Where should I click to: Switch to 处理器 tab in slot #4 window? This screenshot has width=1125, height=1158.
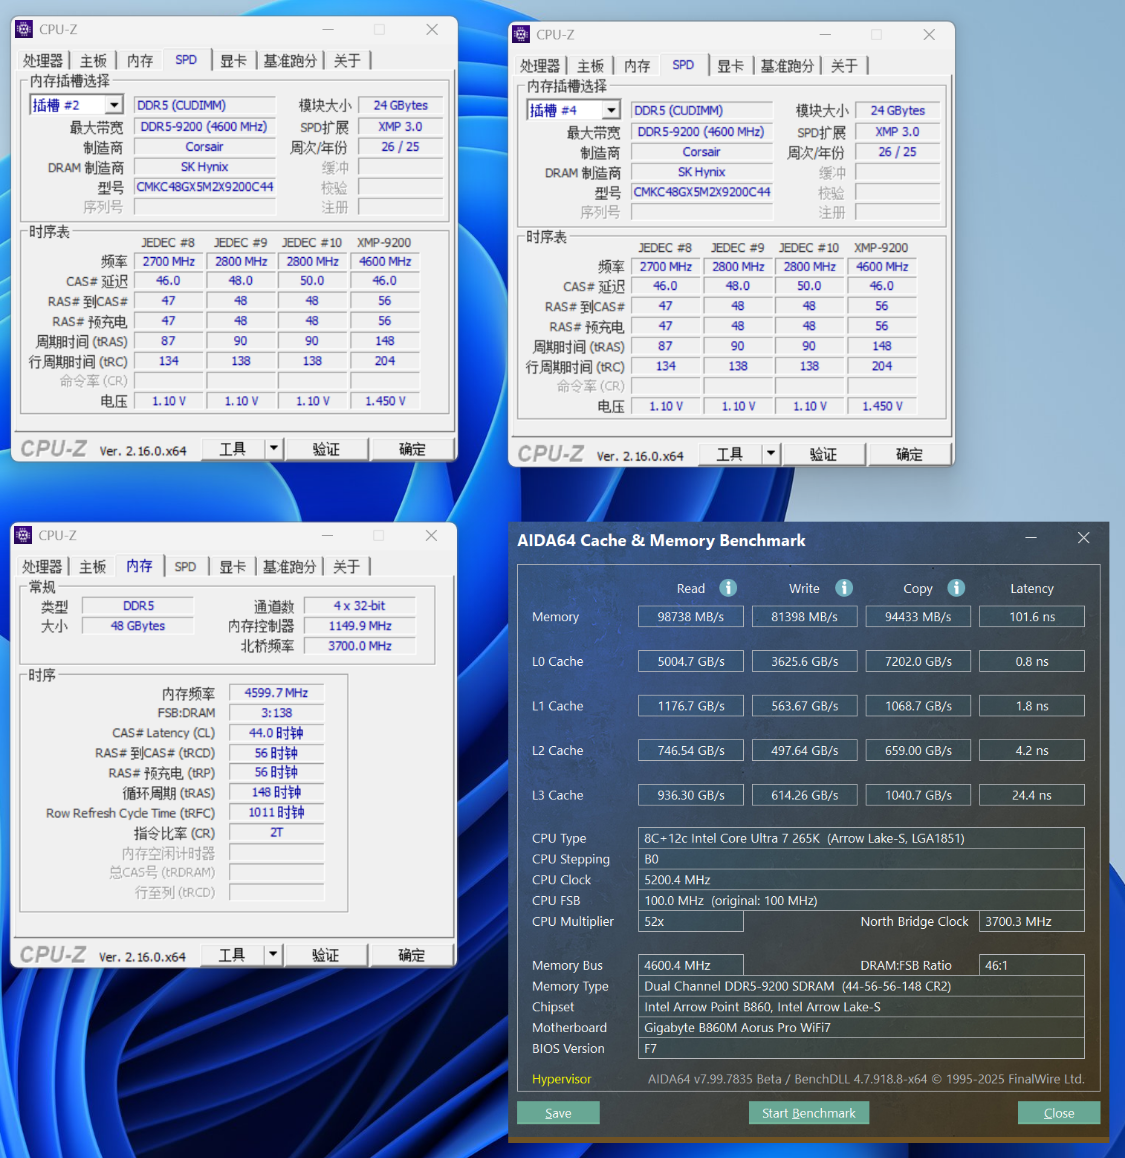tap(540, 66)
